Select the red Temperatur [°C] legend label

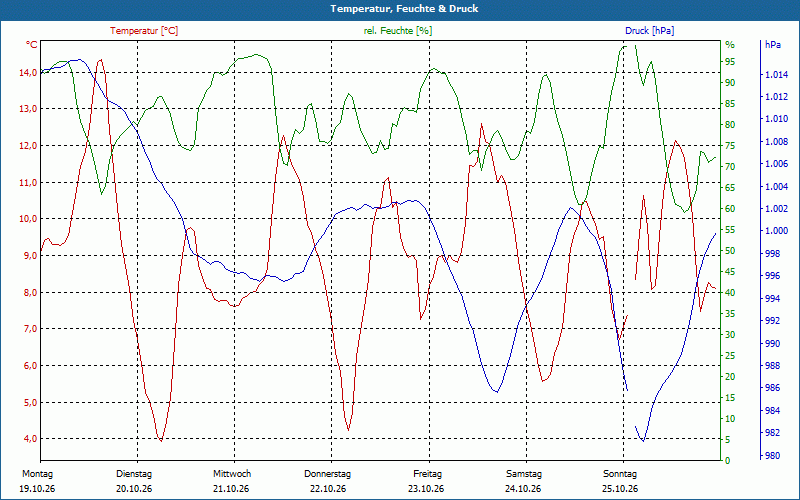(144, 31)
